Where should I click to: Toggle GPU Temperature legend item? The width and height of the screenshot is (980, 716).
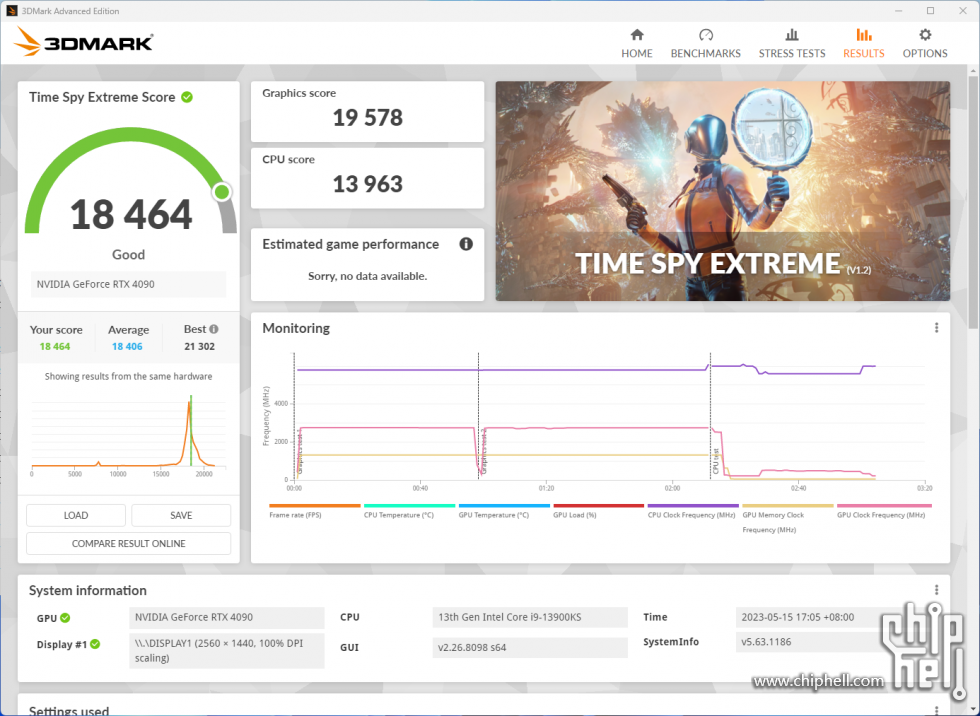[x=504, y=511]
